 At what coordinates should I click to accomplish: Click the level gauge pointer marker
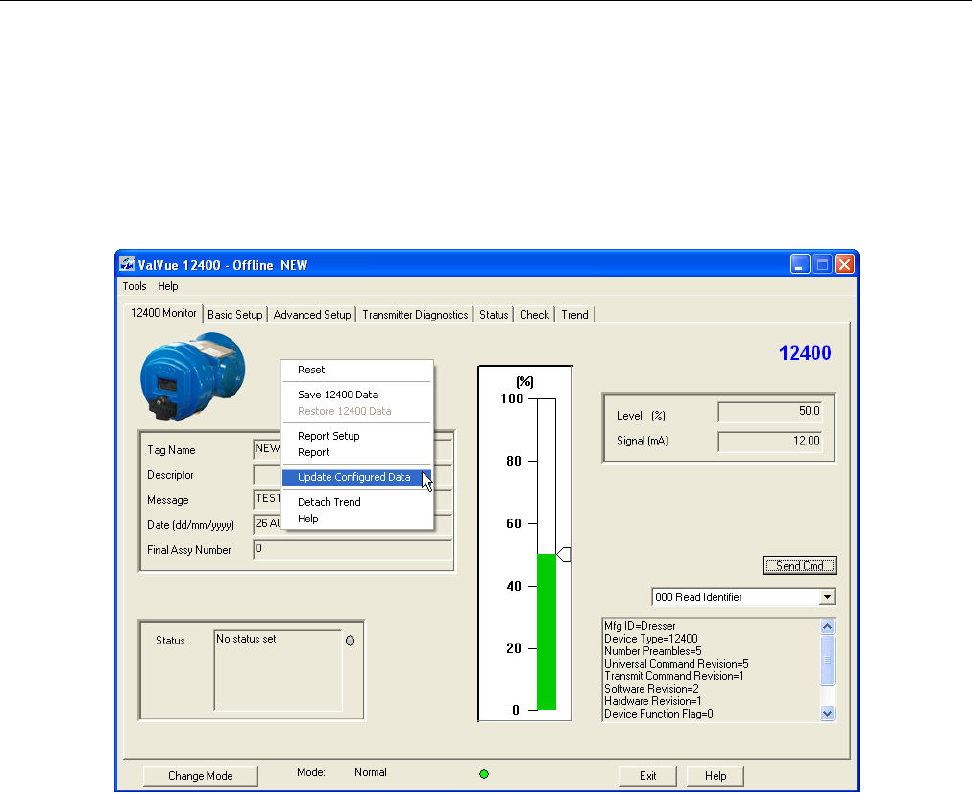563,554
